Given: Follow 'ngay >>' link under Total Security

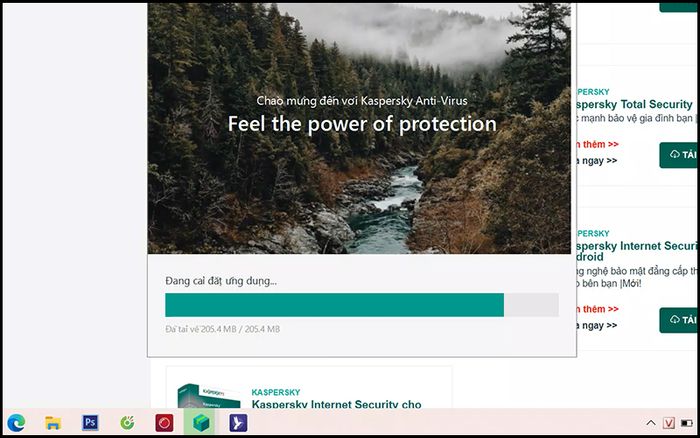Looking at the screenshot, I should point(597,160).
